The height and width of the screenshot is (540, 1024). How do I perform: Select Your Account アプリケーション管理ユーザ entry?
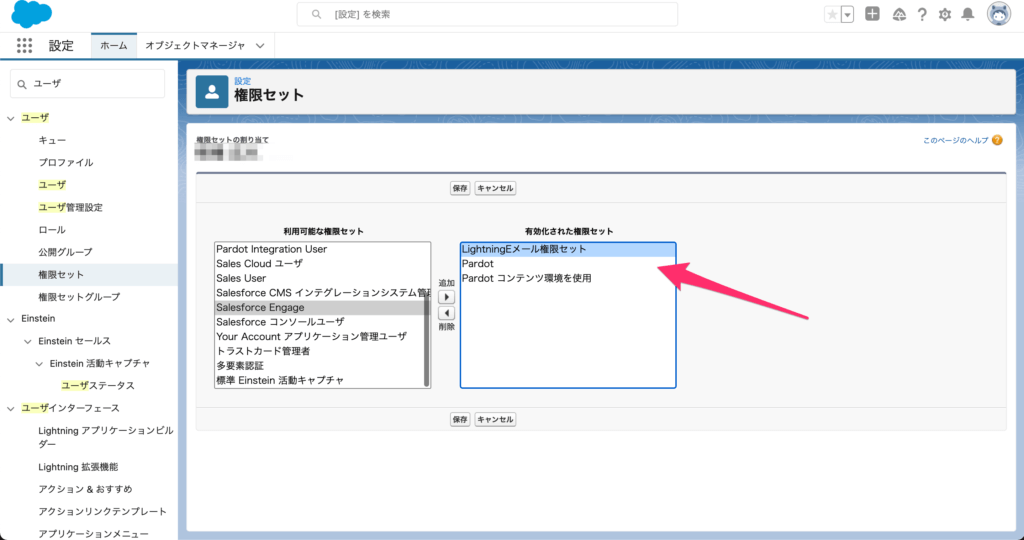[320, 336]
